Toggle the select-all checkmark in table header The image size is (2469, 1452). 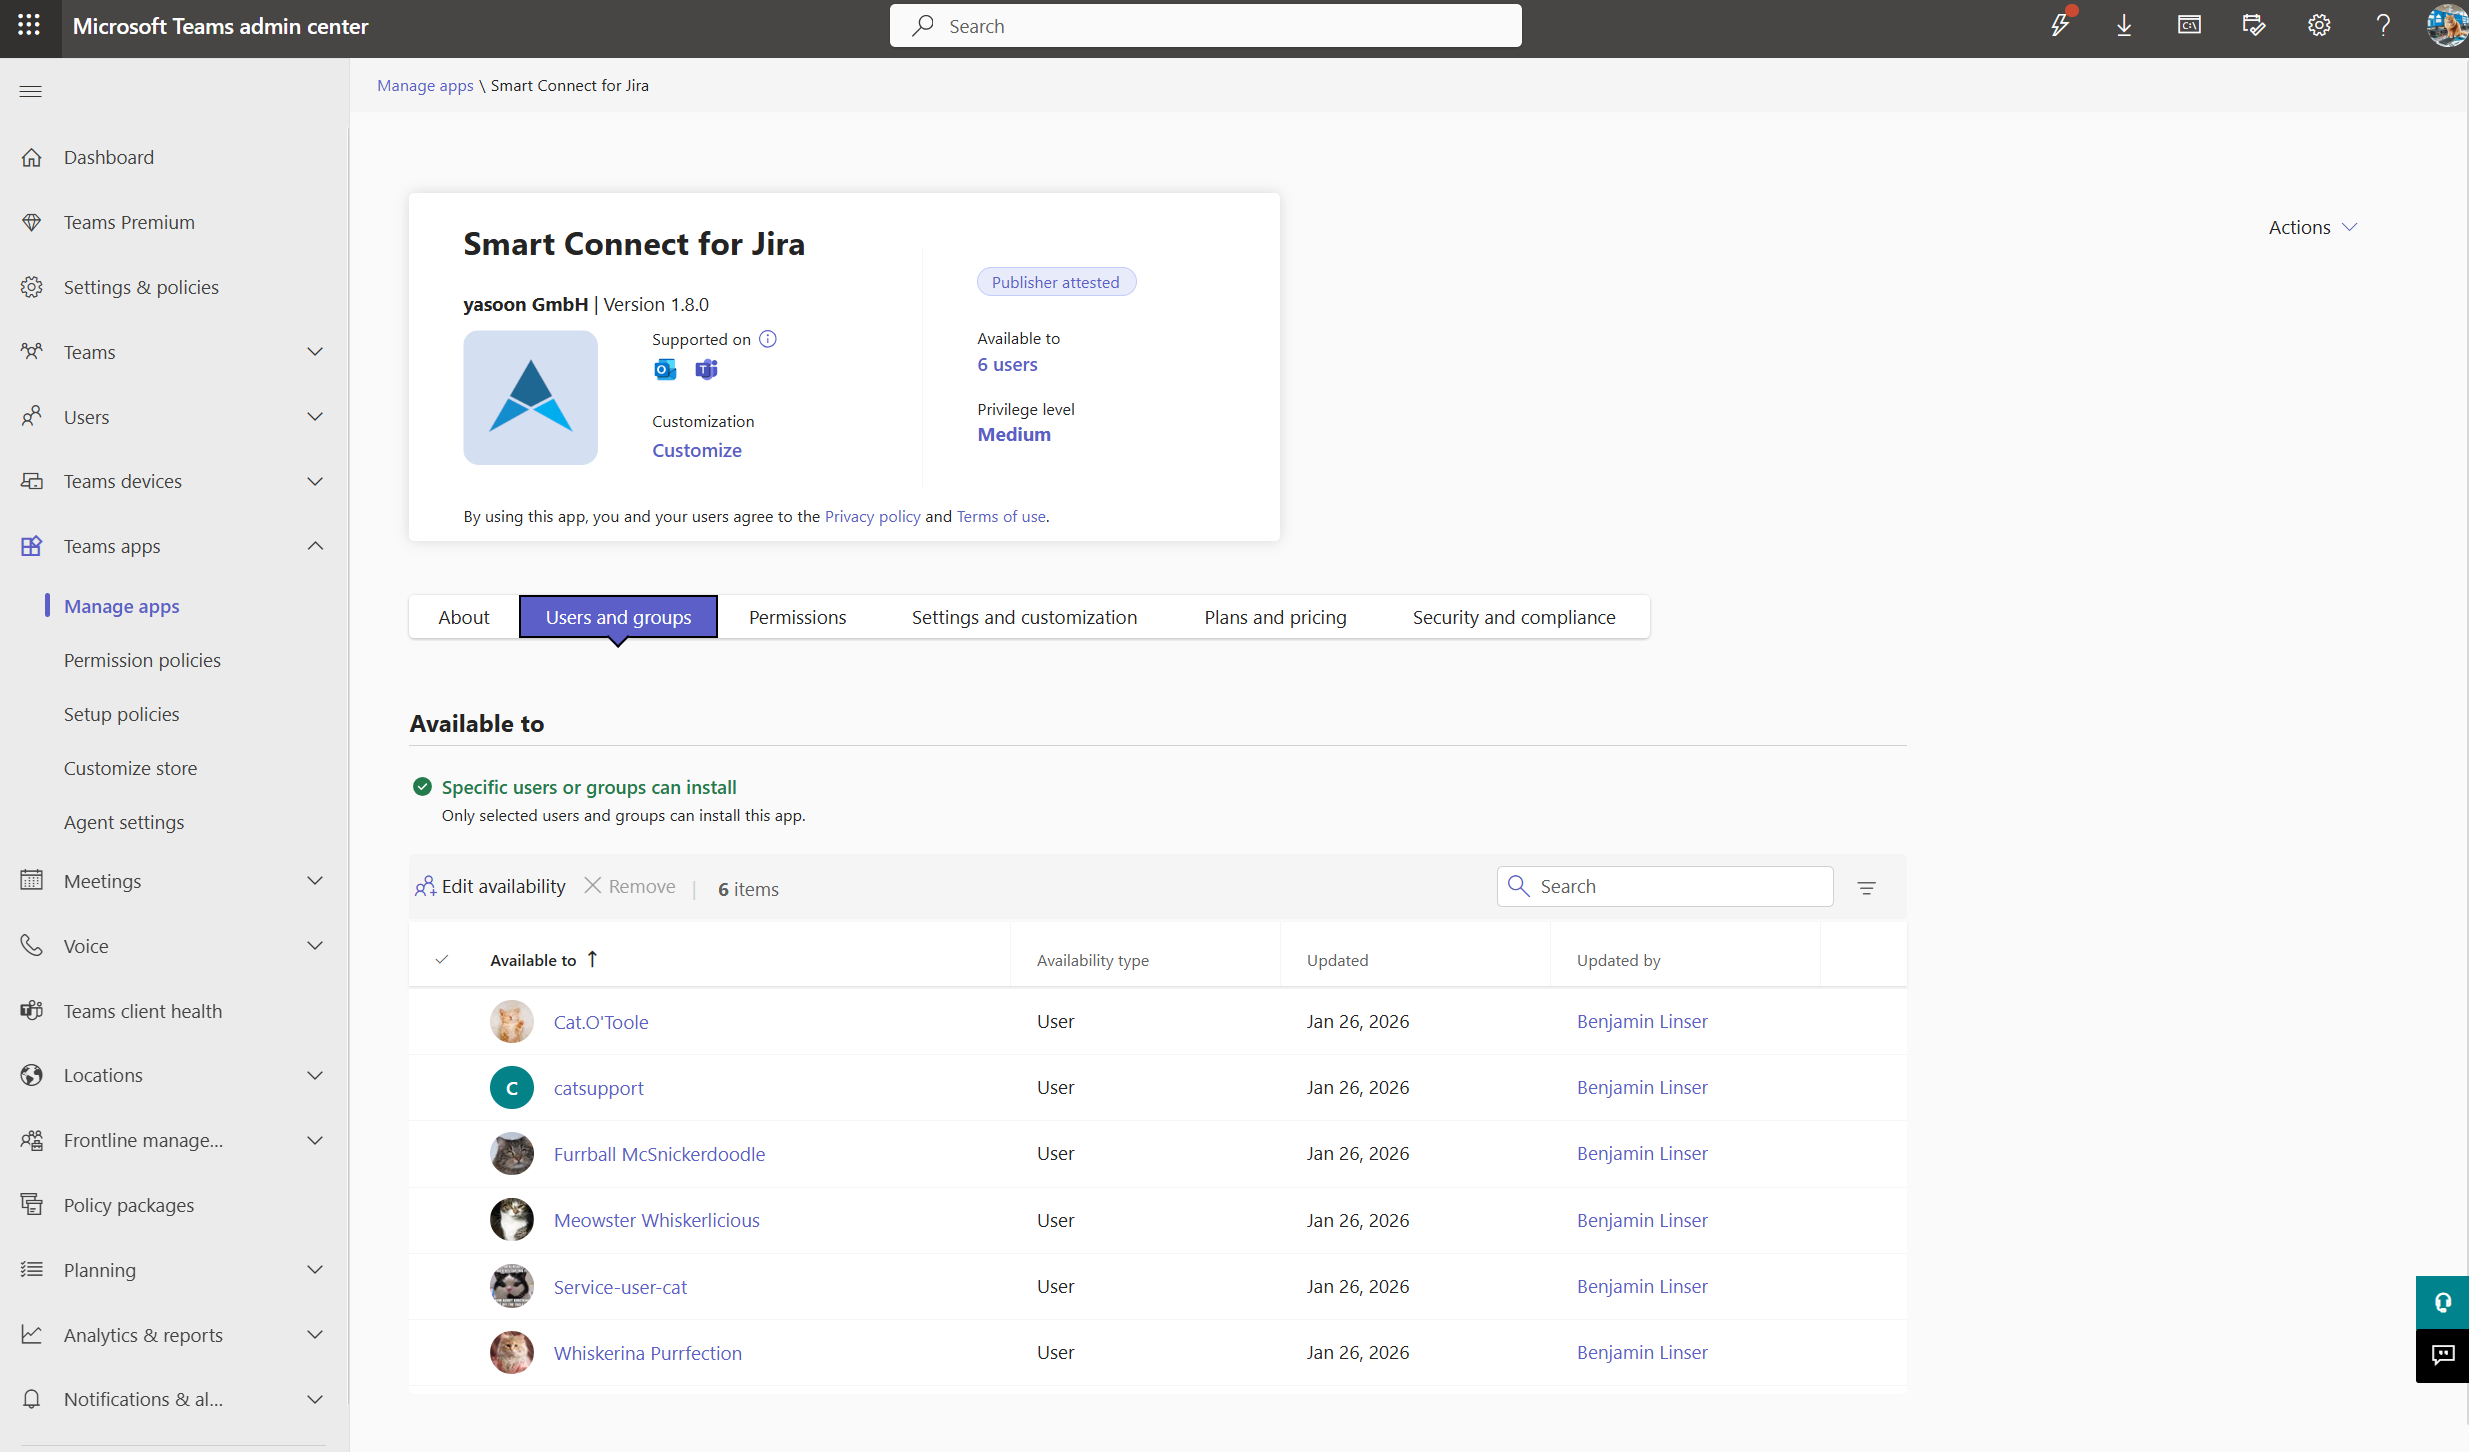[x=442, y=960]
